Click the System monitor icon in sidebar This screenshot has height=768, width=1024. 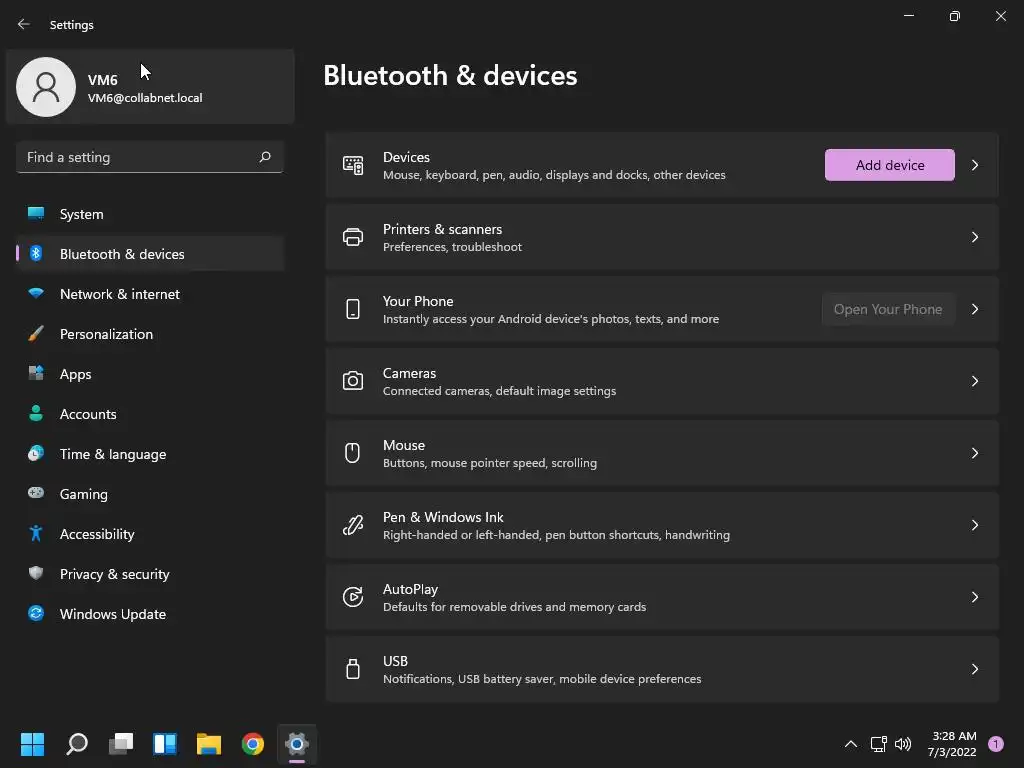(36, 214)
